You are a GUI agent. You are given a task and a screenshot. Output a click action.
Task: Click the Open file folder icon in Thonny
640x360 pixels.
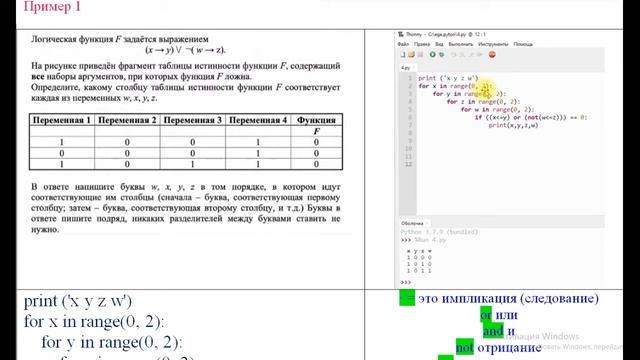tap(411, 54)
